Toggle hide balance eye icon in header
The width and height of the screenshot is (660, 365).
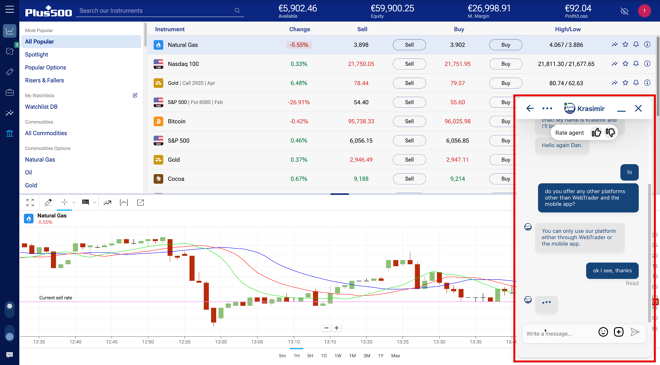(624, 11)
